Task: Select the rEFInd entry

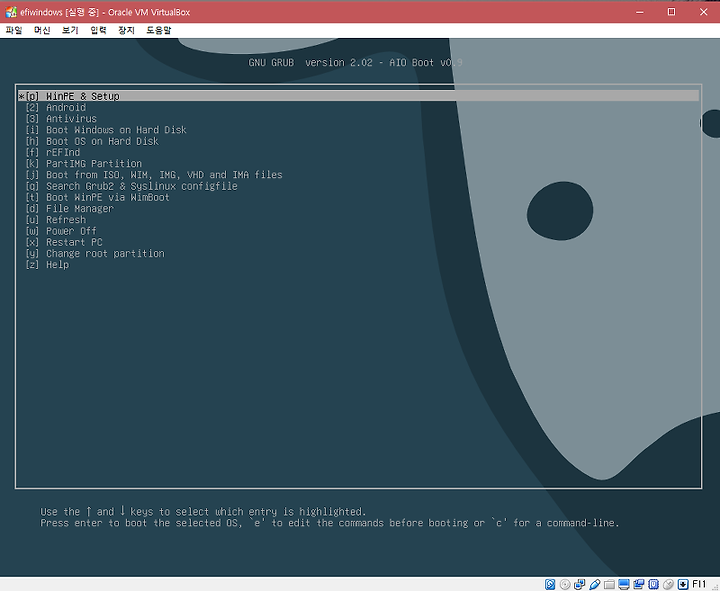Action: [x=358, y=152]
